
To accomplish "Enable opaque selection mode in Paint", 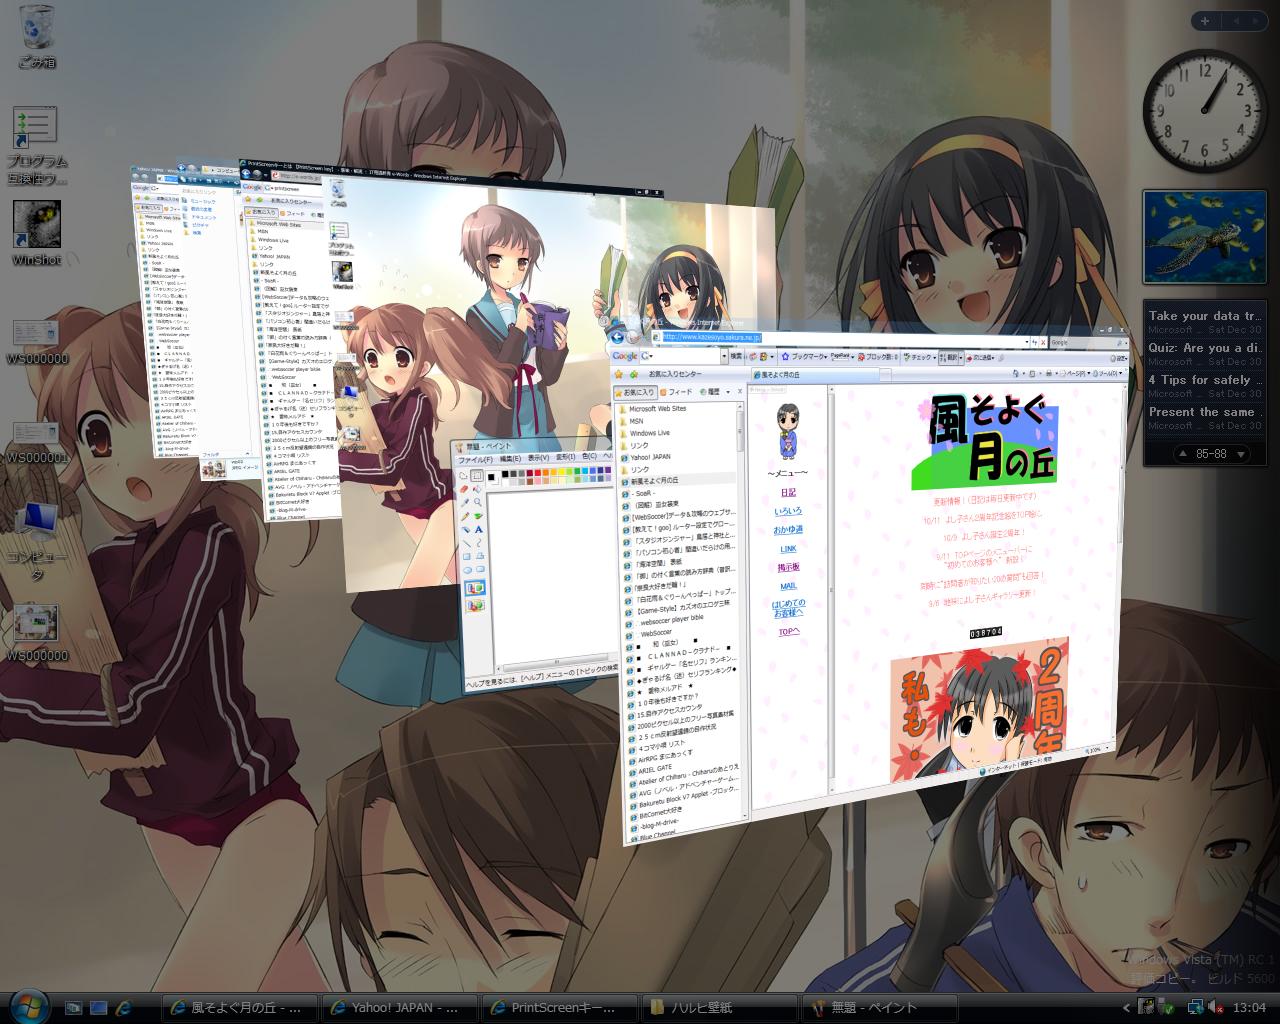I will 475,588.
